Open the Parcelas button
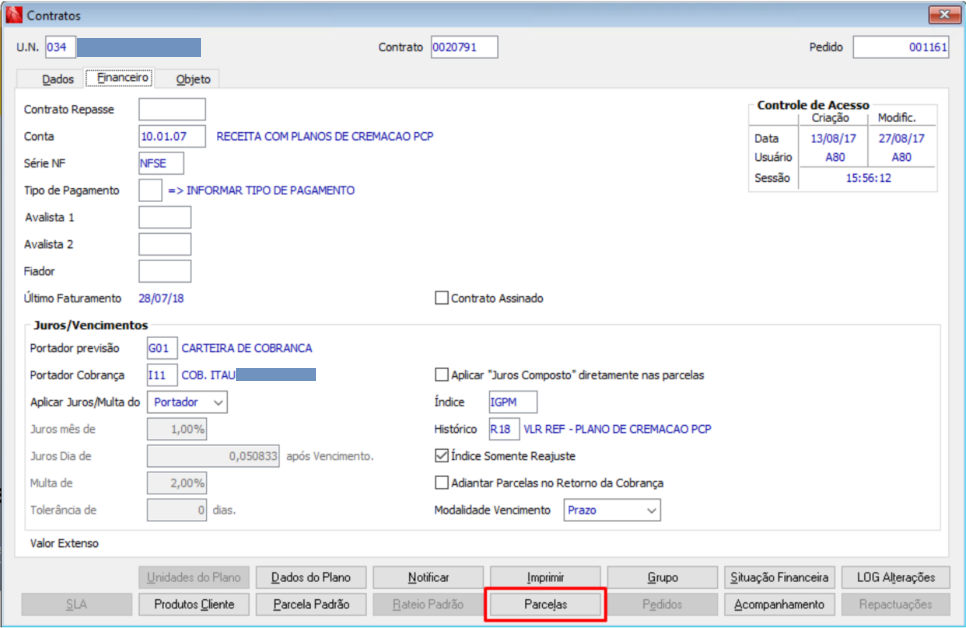Screen dimensions: 966x628 tap(545, 605)
